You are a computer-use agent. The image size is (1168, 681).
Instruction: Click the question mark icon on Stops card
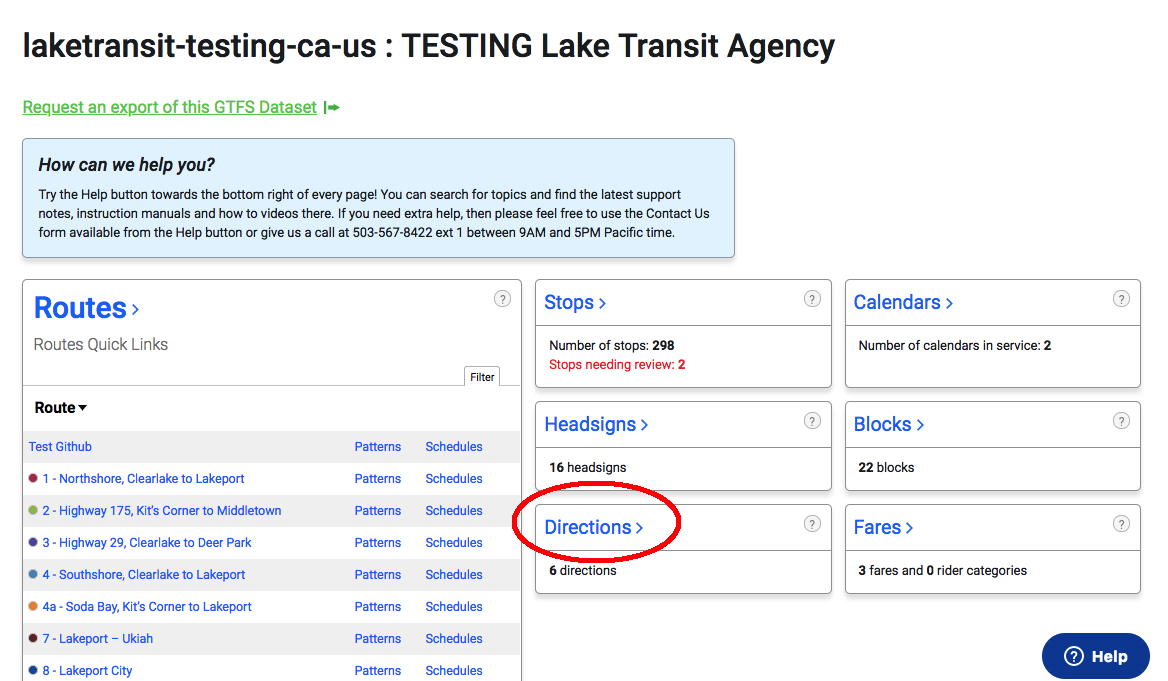click(812, 299)
